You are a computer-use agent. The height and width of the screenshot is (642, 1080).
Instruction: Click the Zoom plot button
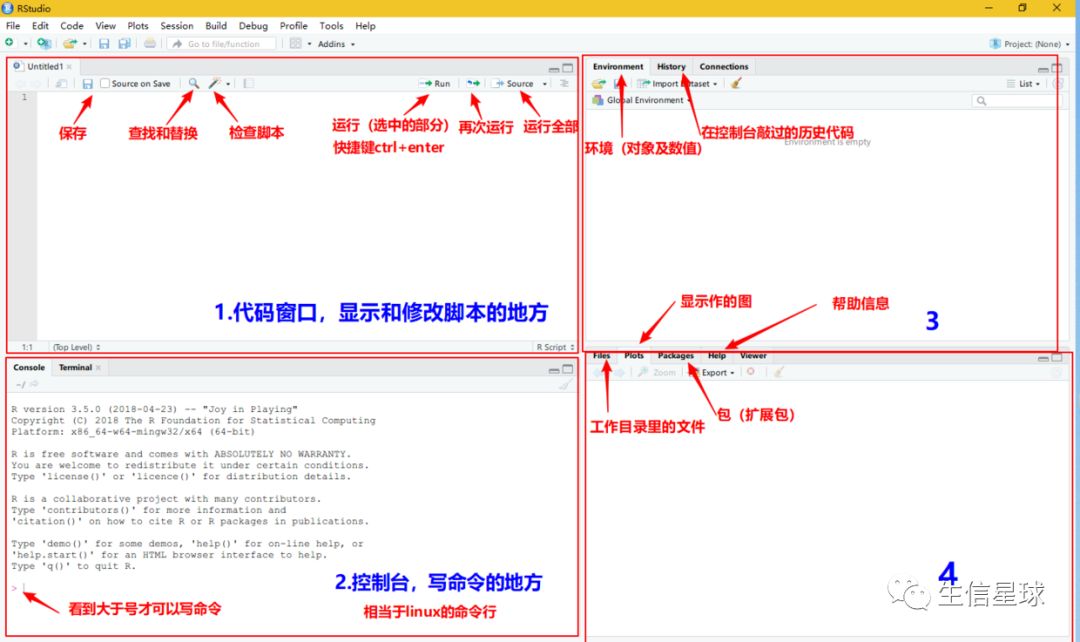point(656,372)
